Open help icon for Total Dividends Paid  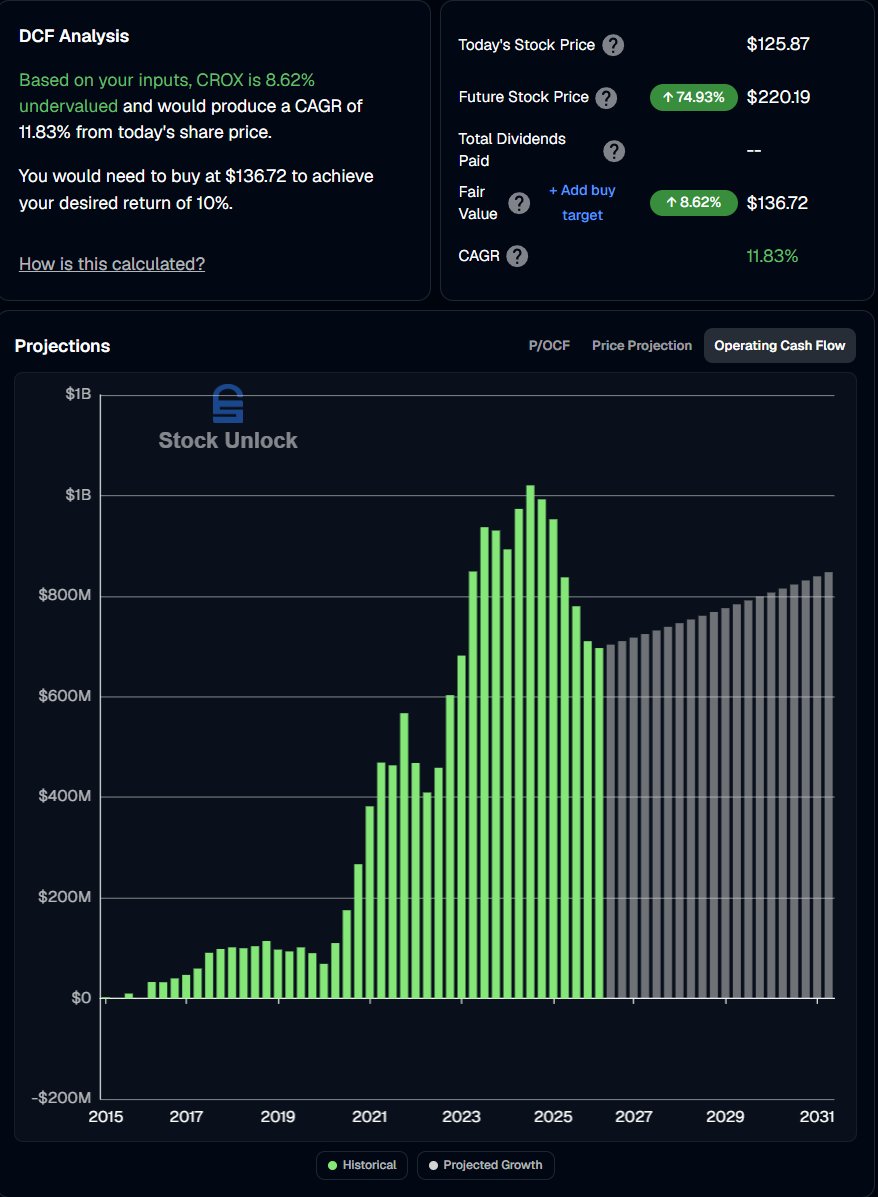point(614,150)
